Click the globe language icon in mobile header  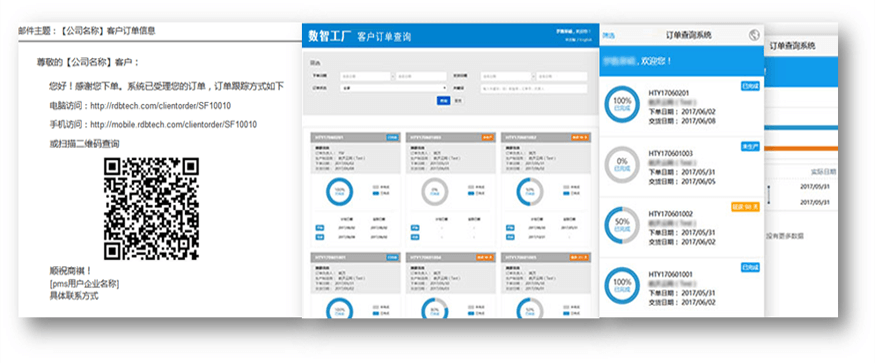754,35
